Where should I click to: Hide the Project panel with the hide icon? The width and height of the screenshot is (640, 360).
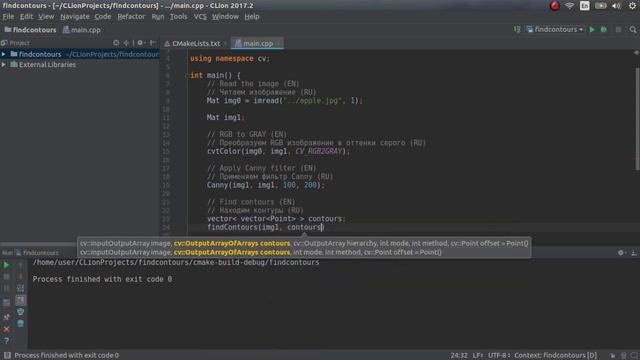click(x=152, y=42)
